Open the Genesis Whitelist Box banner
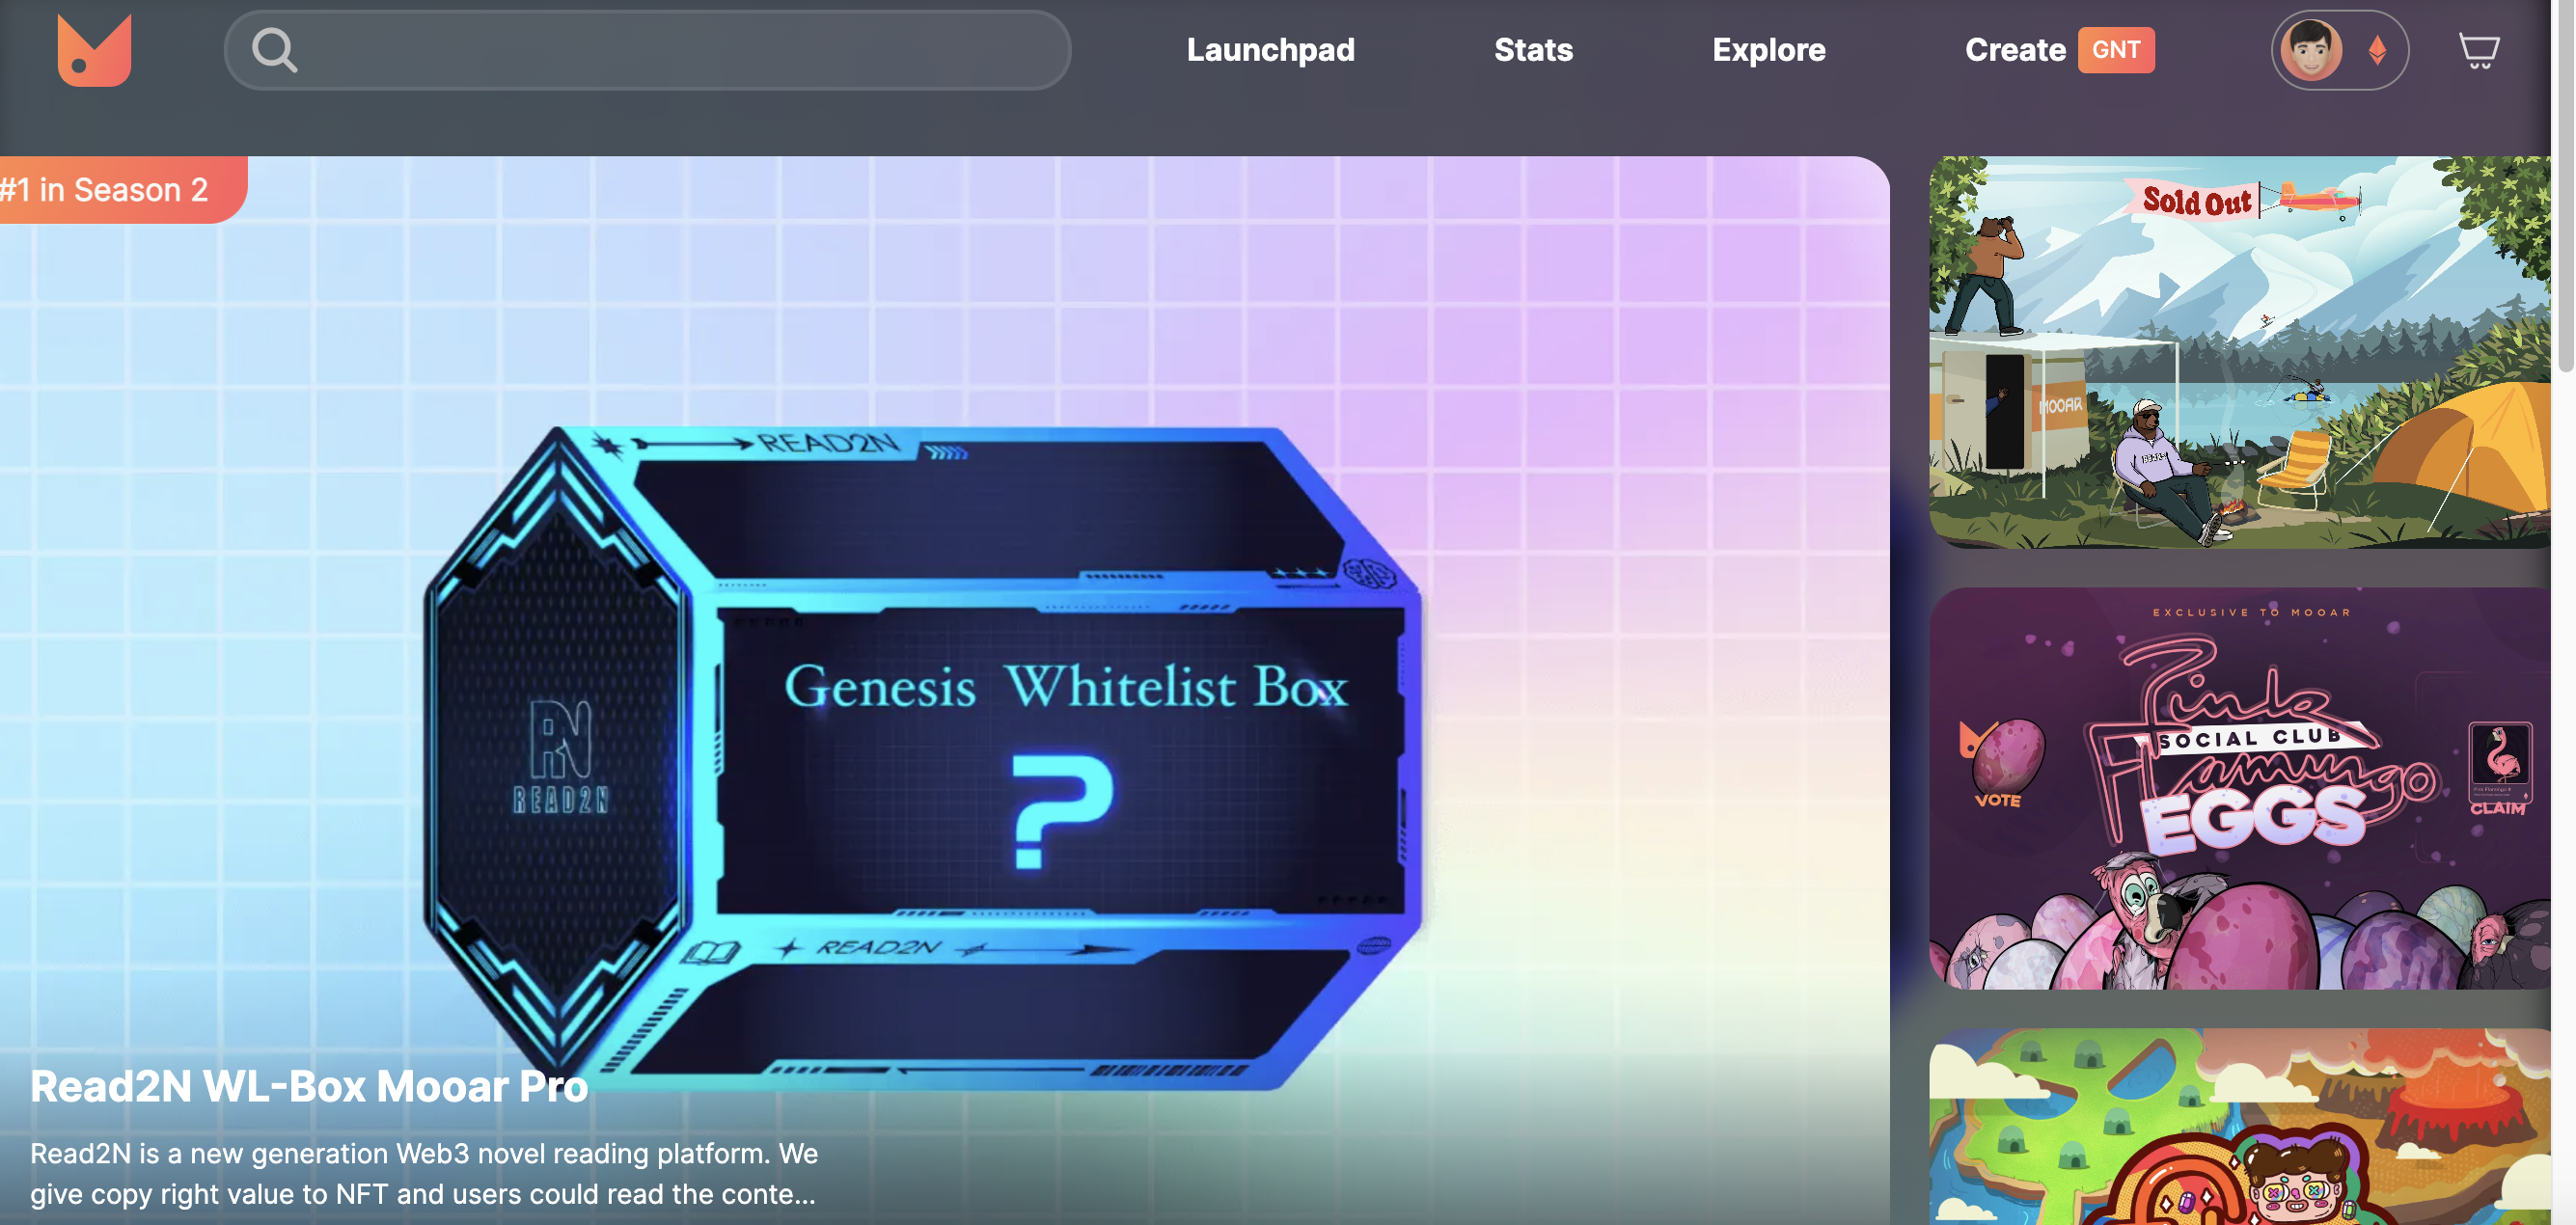 (945, 690)
